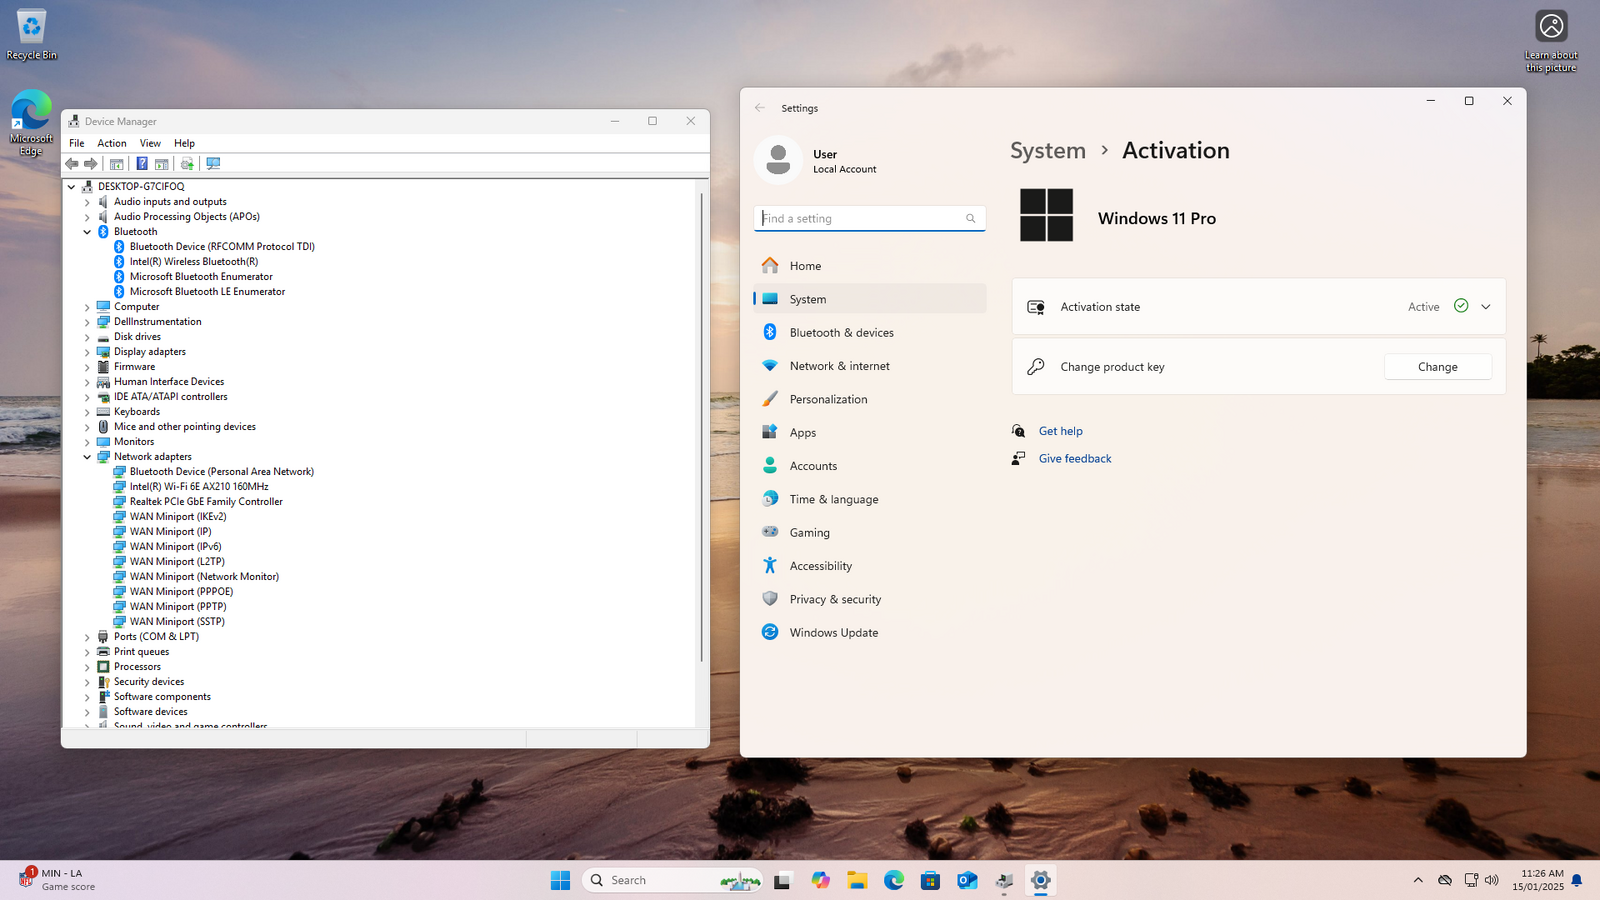Image resolution: width=1600 pixels, height=900 pixels.
Task: Show hidden icons in system tray
Action: click(1418, 880)
